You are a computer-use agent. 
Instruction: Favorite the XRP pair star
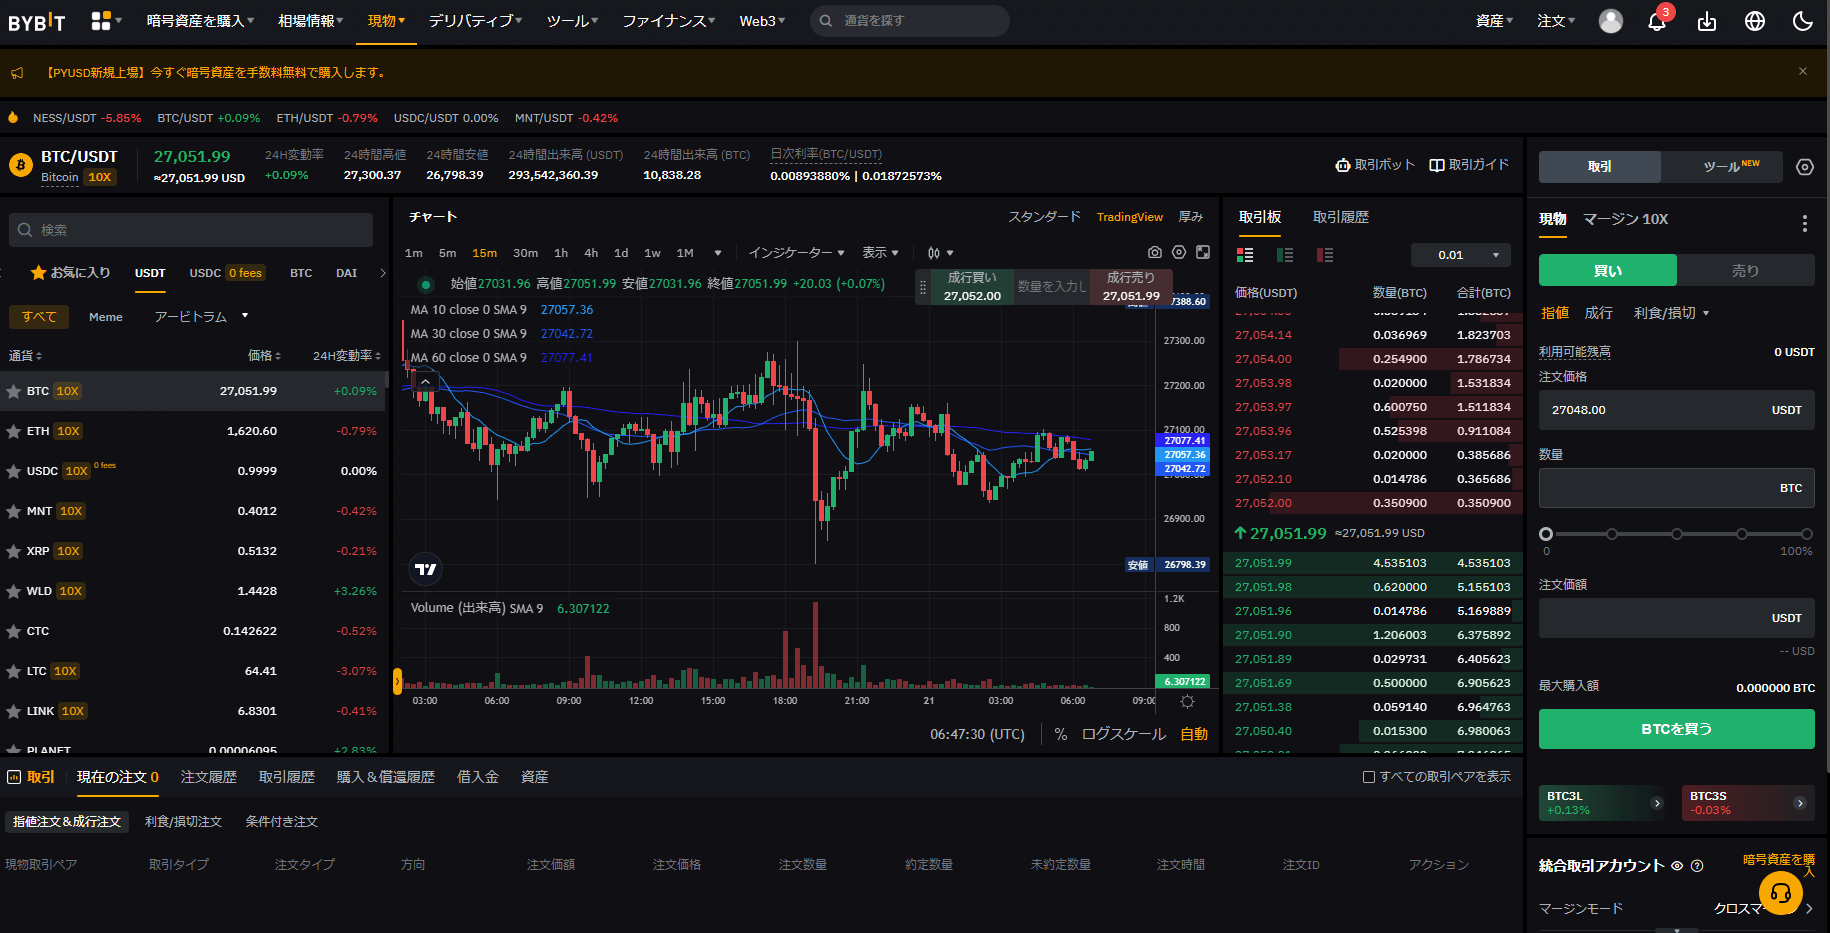[14, 552]
